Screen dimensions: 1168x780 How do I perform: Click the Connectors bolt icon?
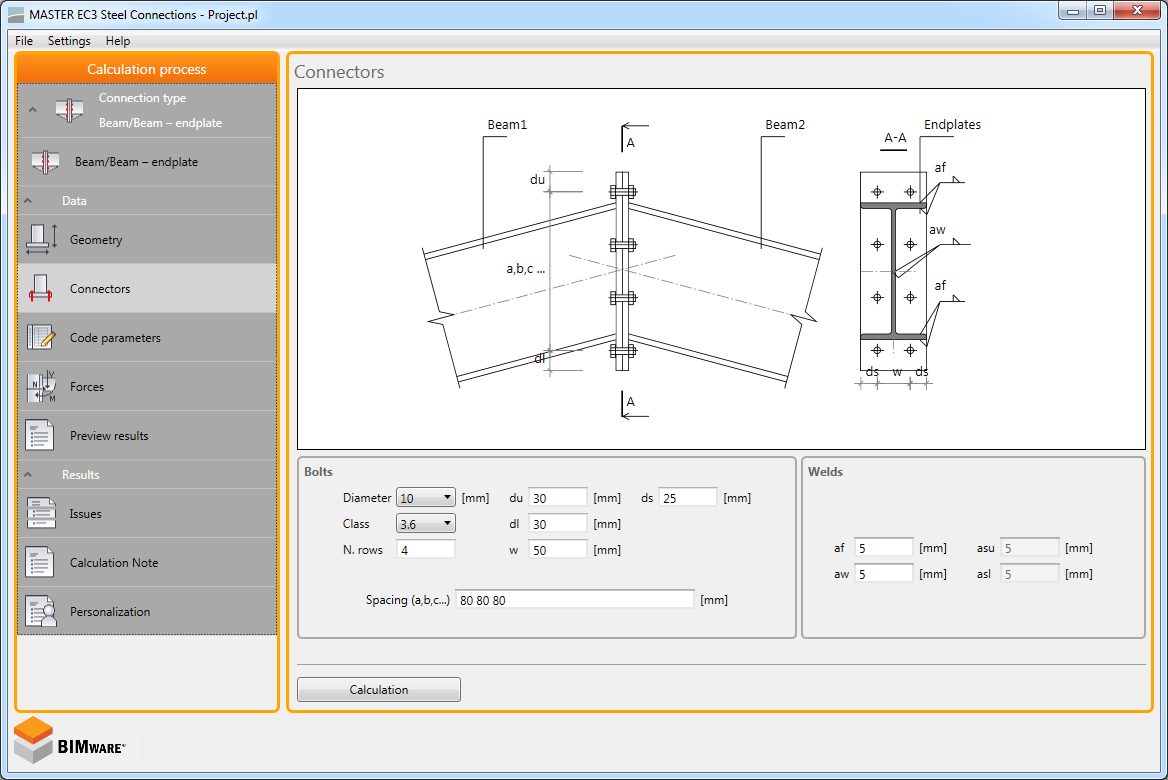tap(41, 289)
